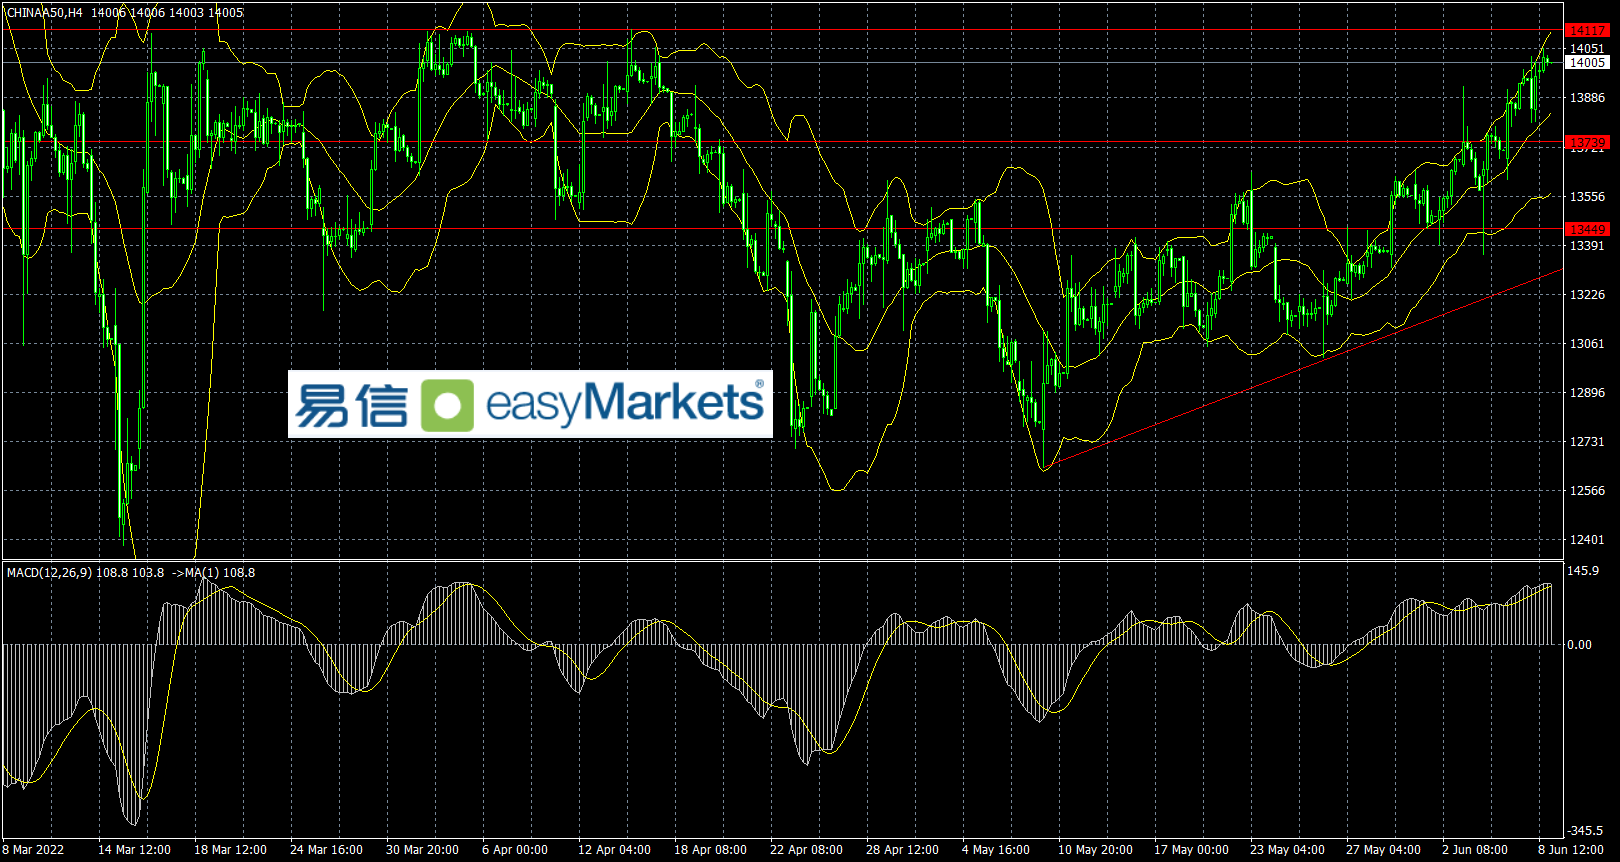Click the 13226 price axis value

click(x=1587, y=295)
